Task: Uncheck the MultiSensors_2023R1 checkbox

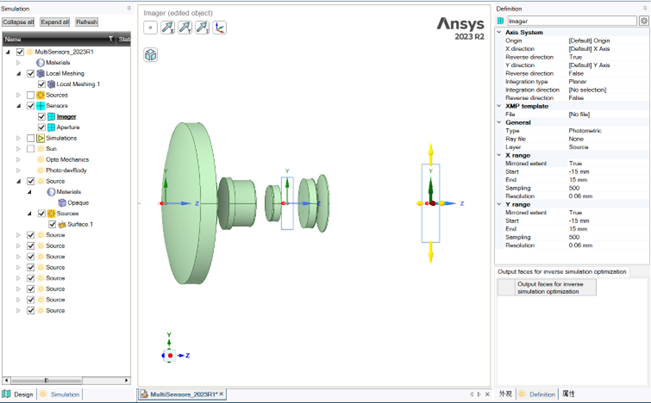Action: (x=20, y=52)
